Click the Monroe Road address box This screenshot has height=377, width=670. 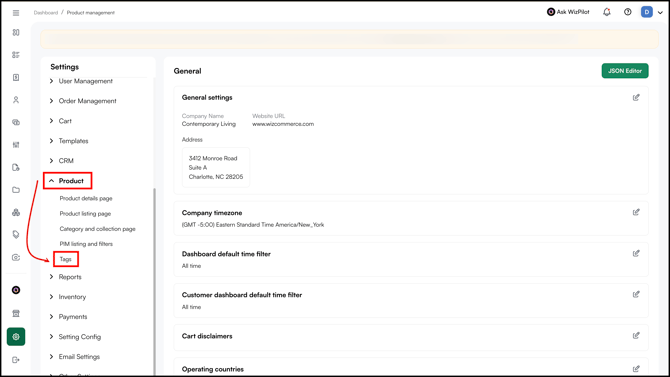point(216,167)
